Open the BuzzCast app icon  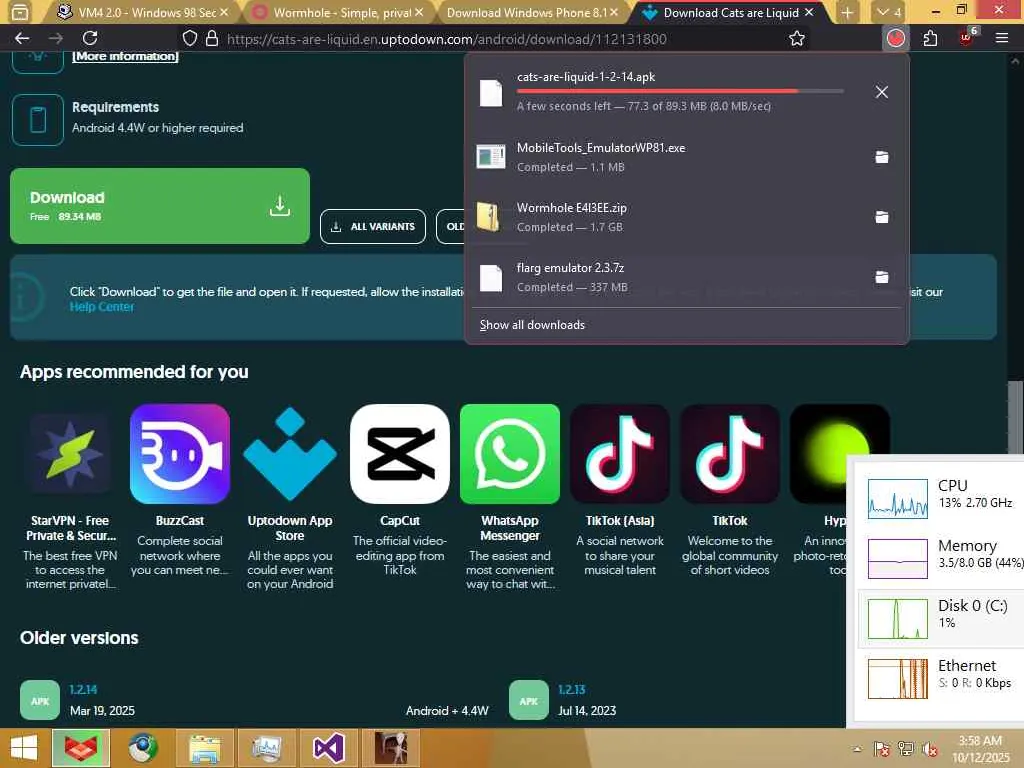pyautogui.click(x=180, y=454)
